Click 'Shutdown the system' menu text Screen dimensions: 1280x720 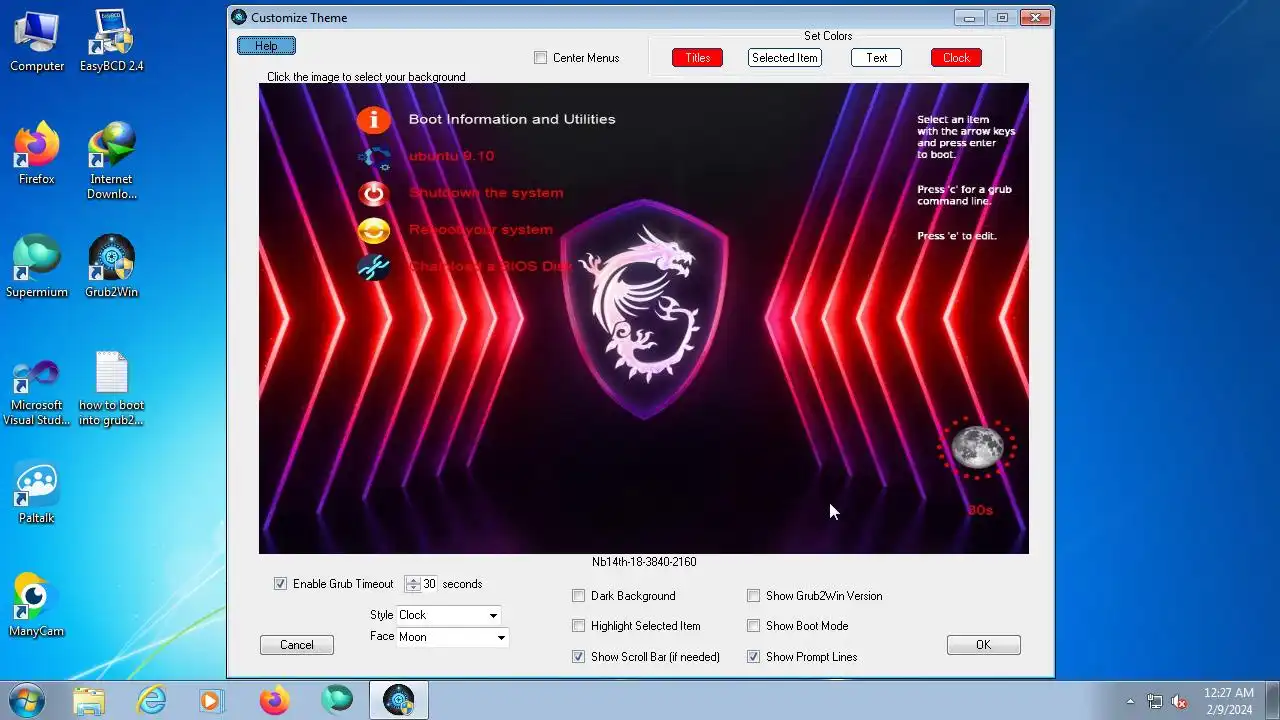(486, 193)
